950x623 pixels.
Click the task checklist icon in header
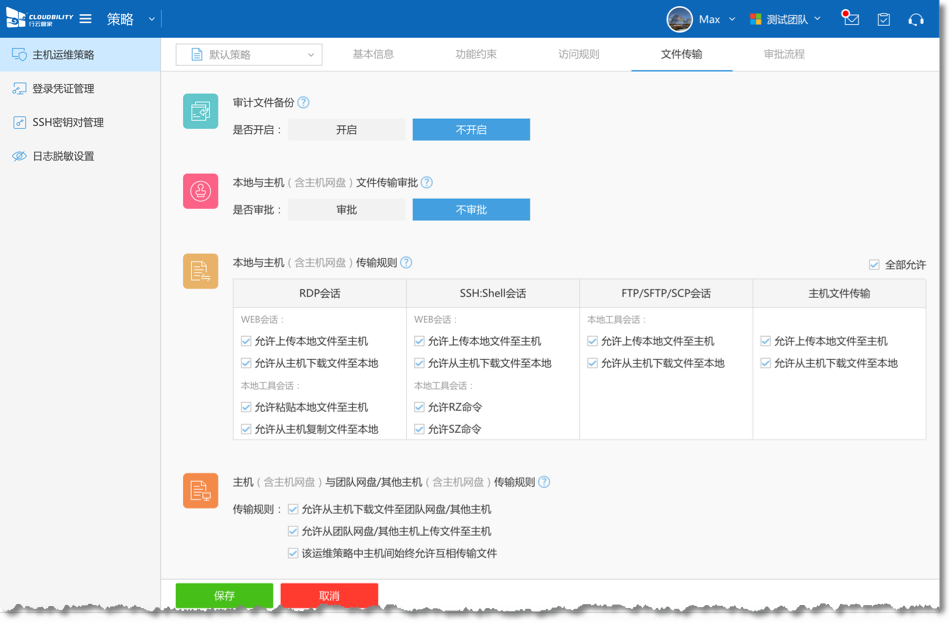point(883,19)
